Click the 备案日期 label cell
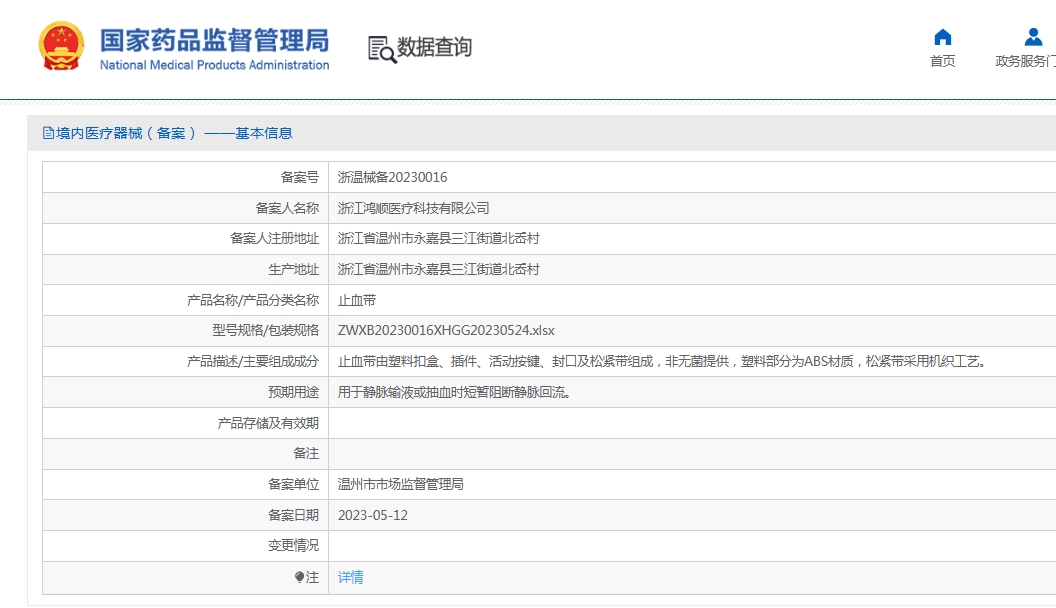 click(185, 515)
